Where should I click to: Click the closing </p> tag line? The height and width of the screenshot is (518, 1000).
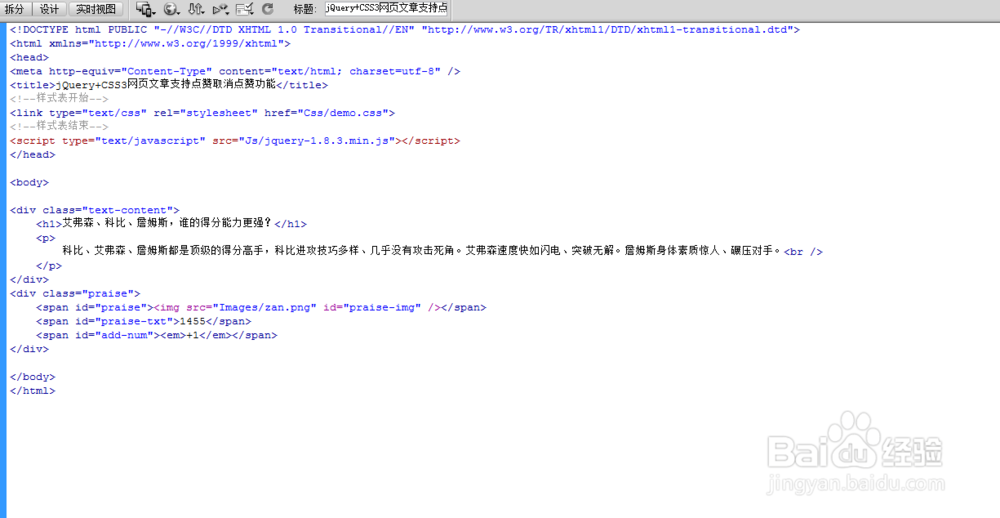(49, 266)
